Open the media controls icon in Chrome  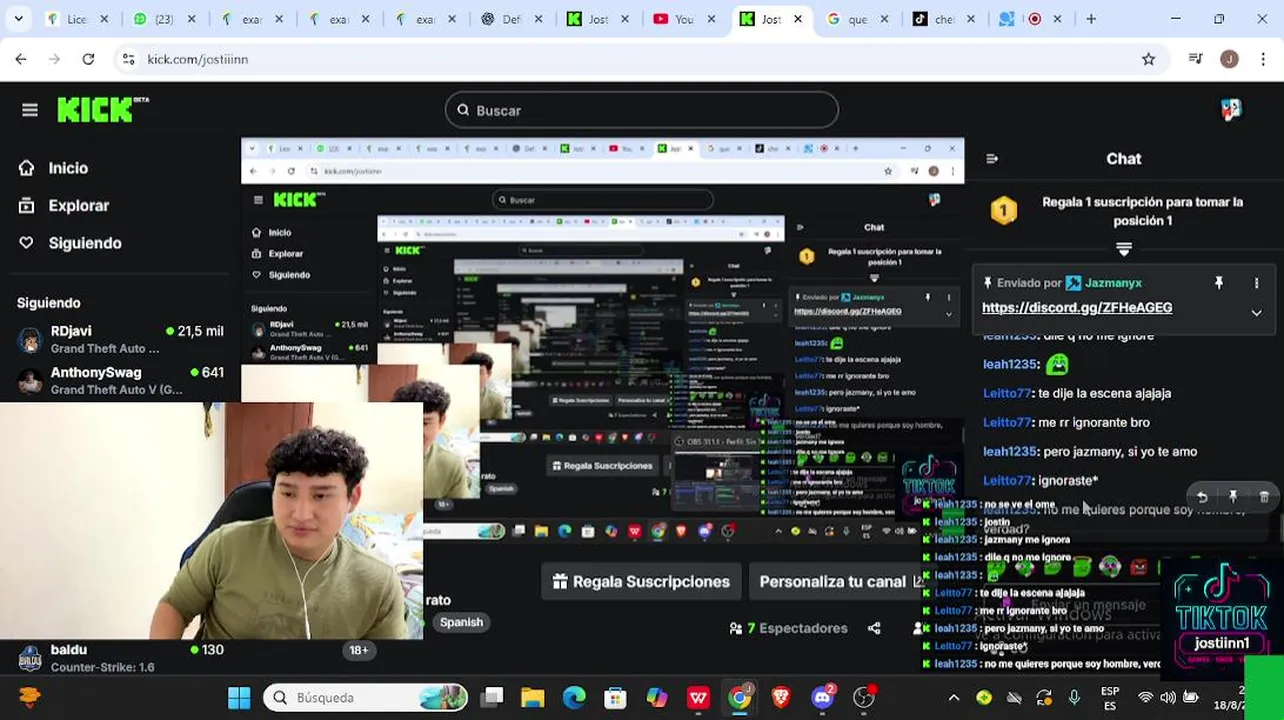tap(1195, 59)
